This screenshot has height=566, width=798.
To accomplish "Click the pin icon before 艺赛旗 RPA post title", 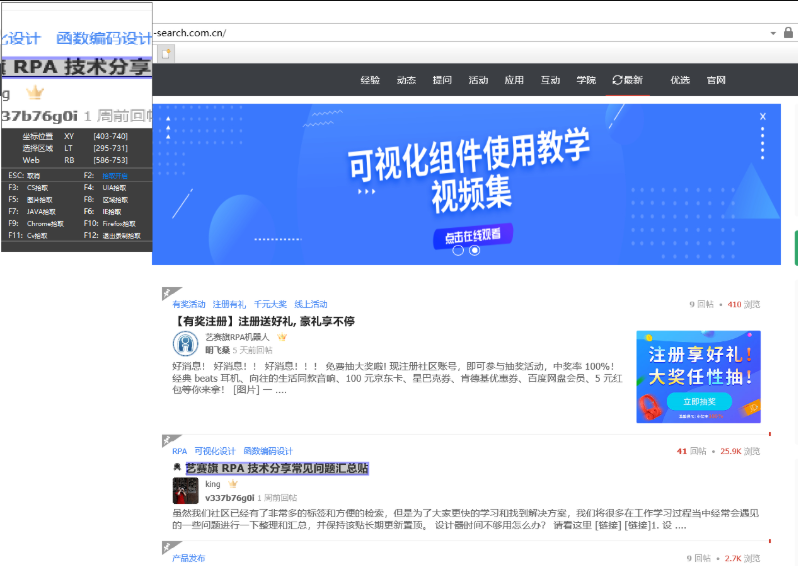I will [177, 468].
